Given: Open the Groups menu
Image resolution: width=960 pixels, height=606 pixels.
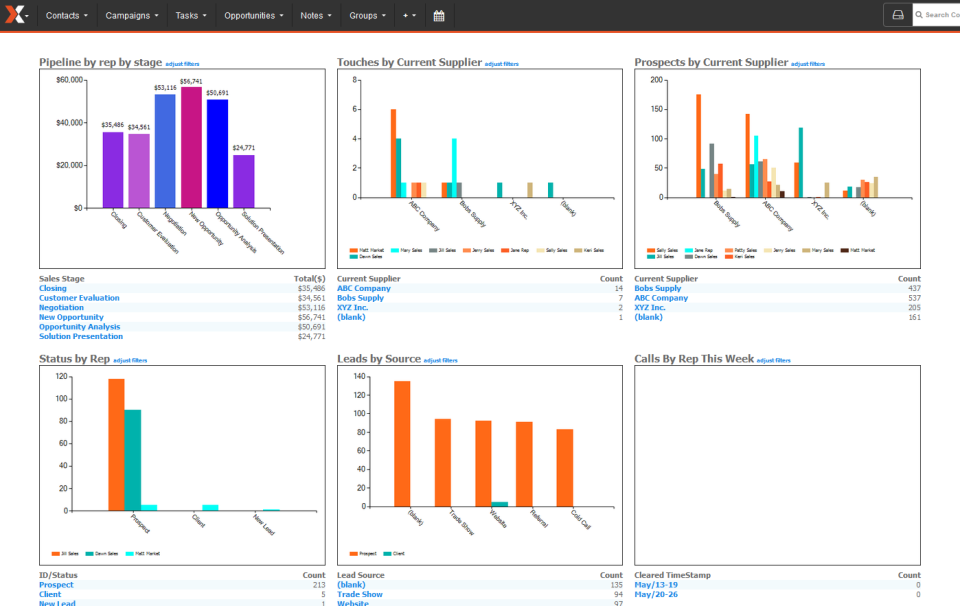Looking at the screenshot, I should [x=367, y=16].
